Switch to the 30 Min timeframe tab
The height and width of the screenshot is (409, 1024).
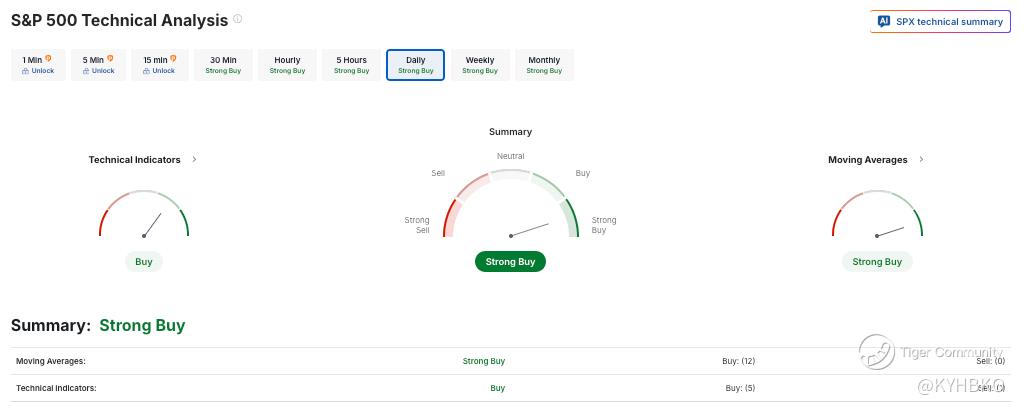tap(223, 65)
